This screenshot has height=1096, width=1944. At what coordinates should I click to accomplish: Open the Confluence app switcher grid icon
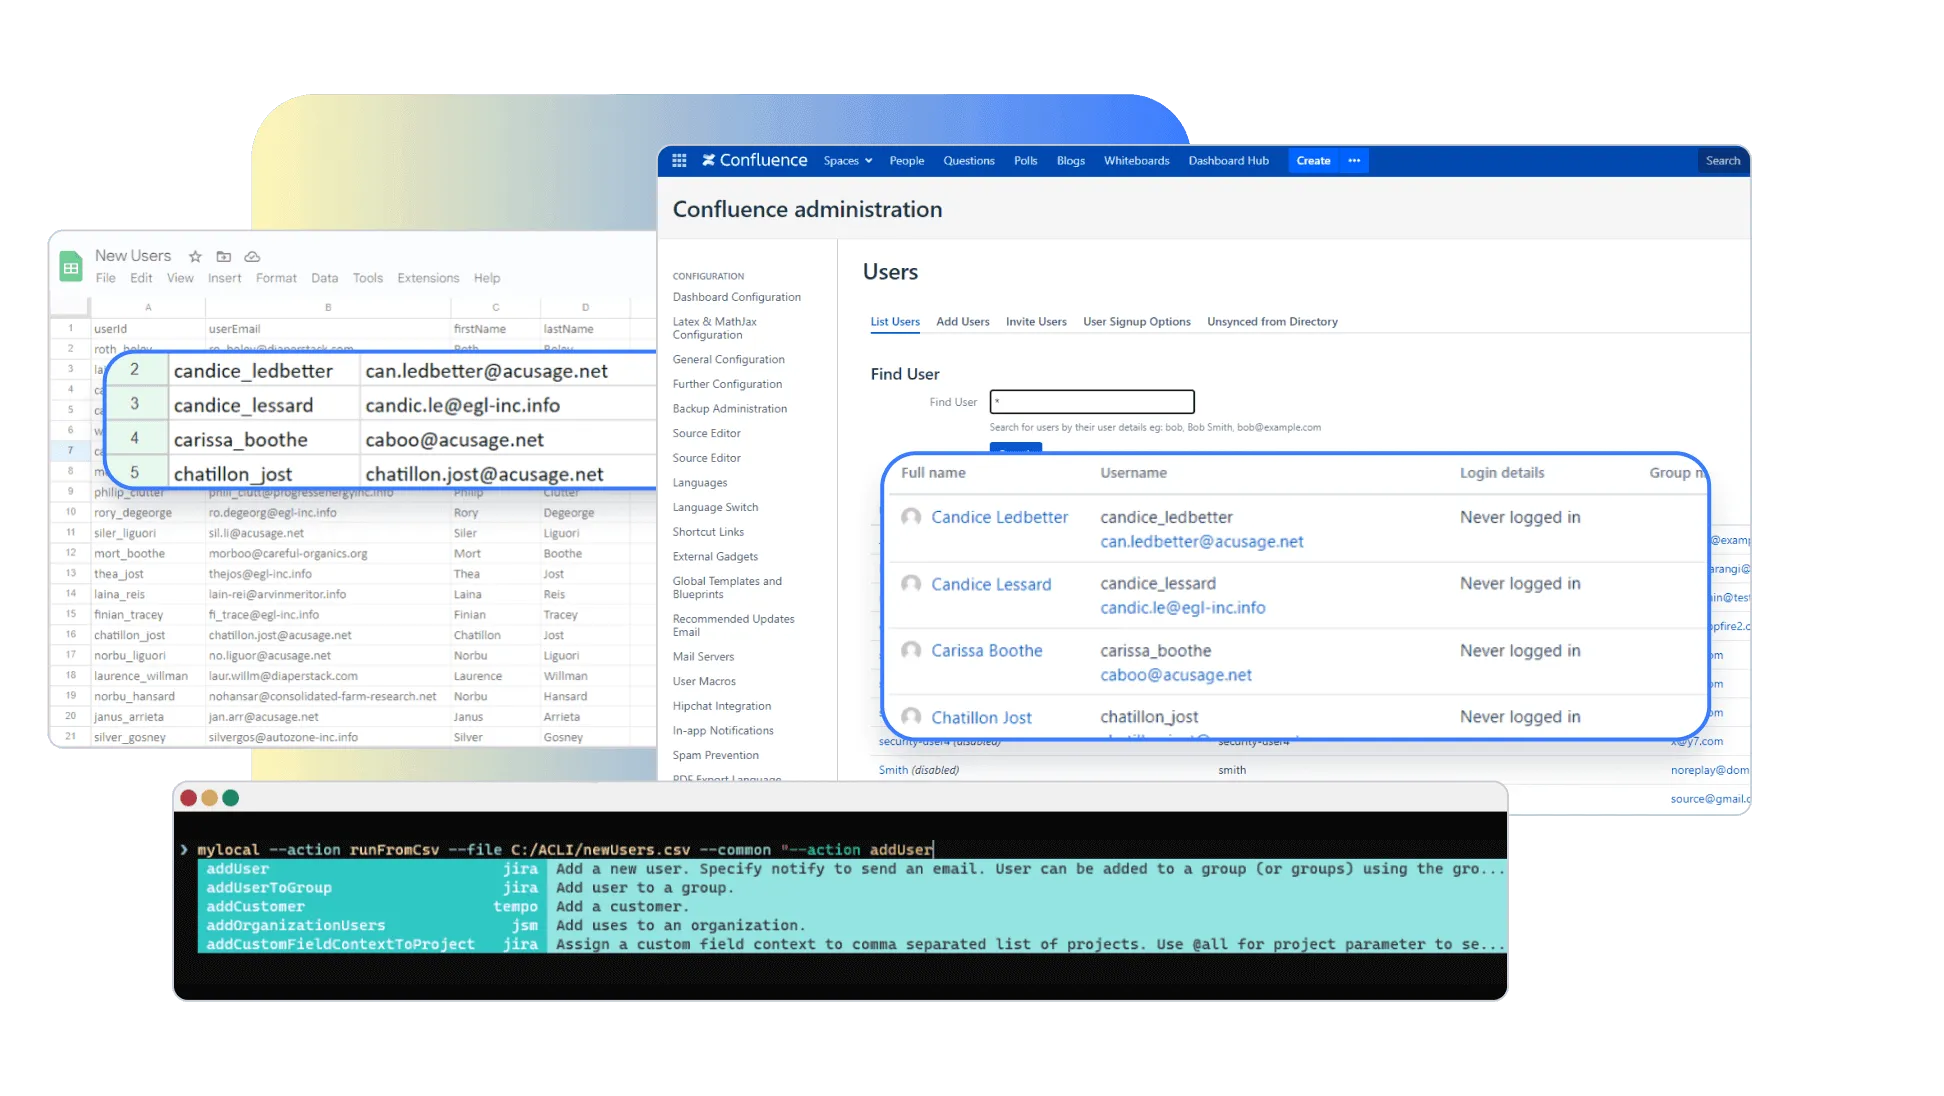679,160
